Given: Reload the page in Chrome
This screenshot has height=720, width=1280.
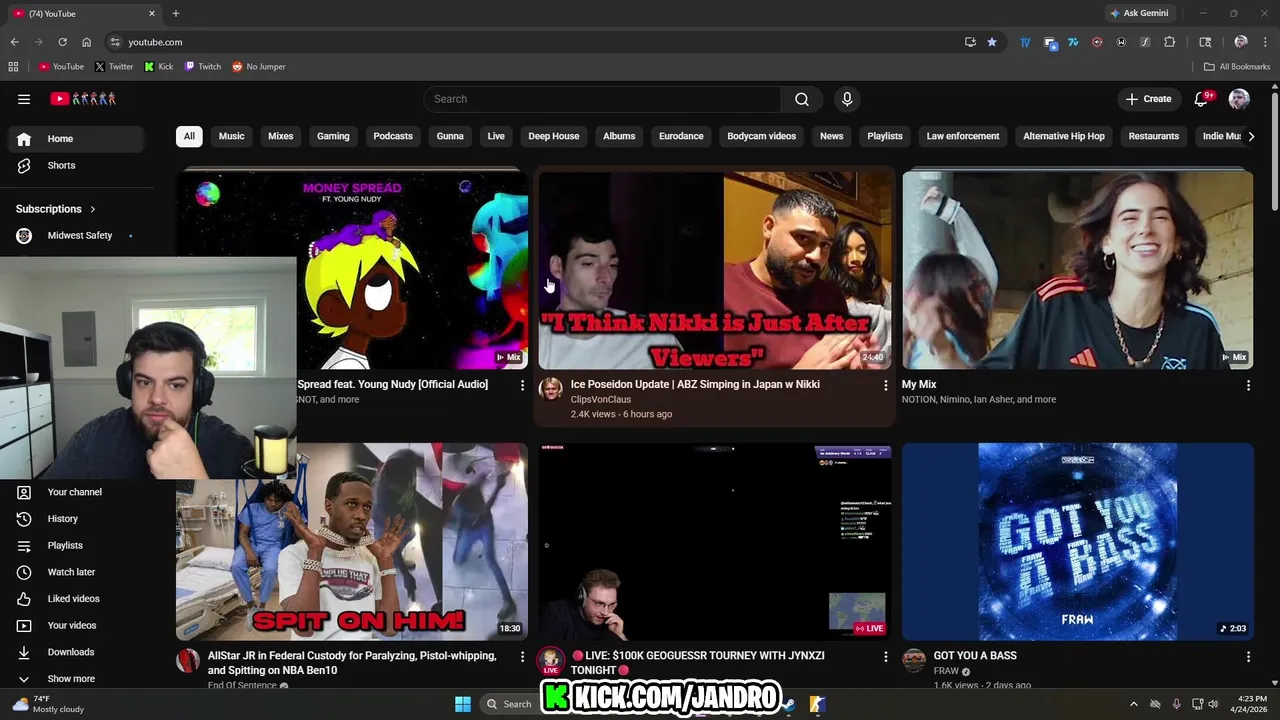Looking at the screenshot, I should pos(62,42).
